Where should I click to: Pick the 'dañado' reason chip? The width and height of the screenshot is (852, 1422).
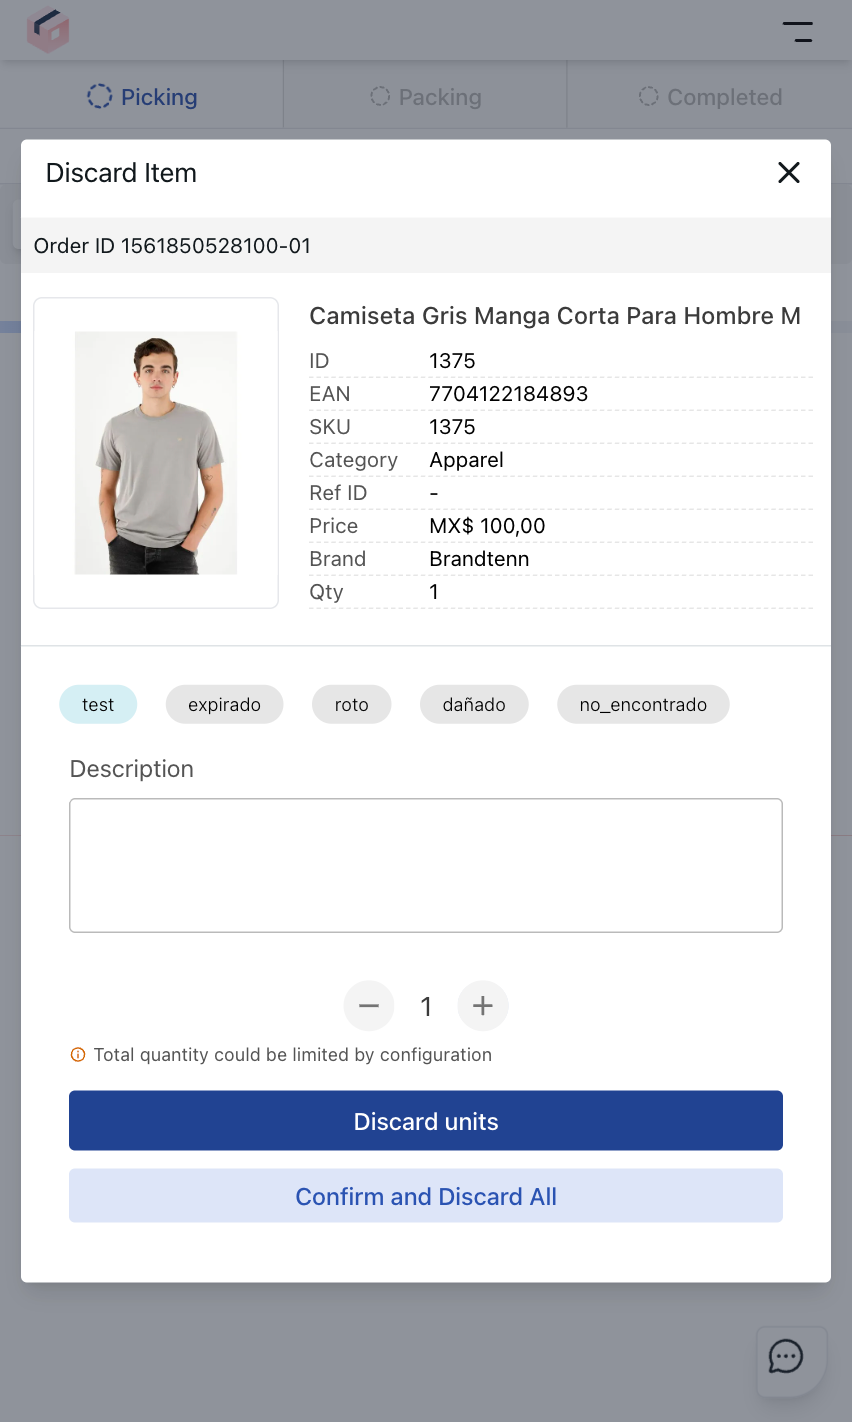[x=474, y=705]
